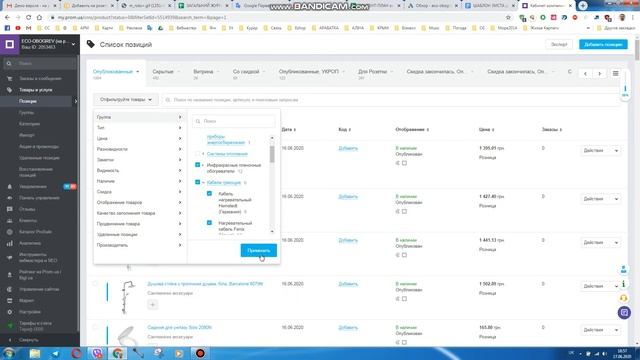This screenshot has width=640, height=360.
Task: Open Viber from the taskbar
Action: (97, 353)
